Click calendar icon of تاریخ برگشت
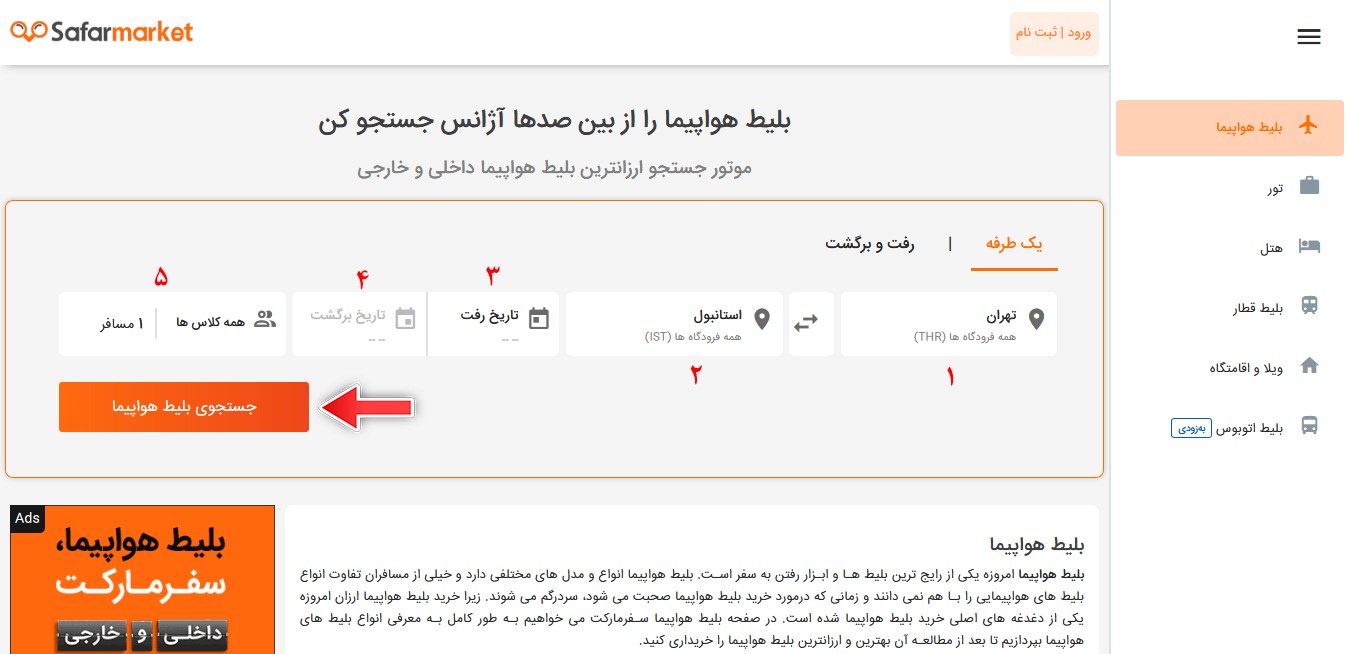1349x654 pixels. pyautogui.click(x=405, y=319)
